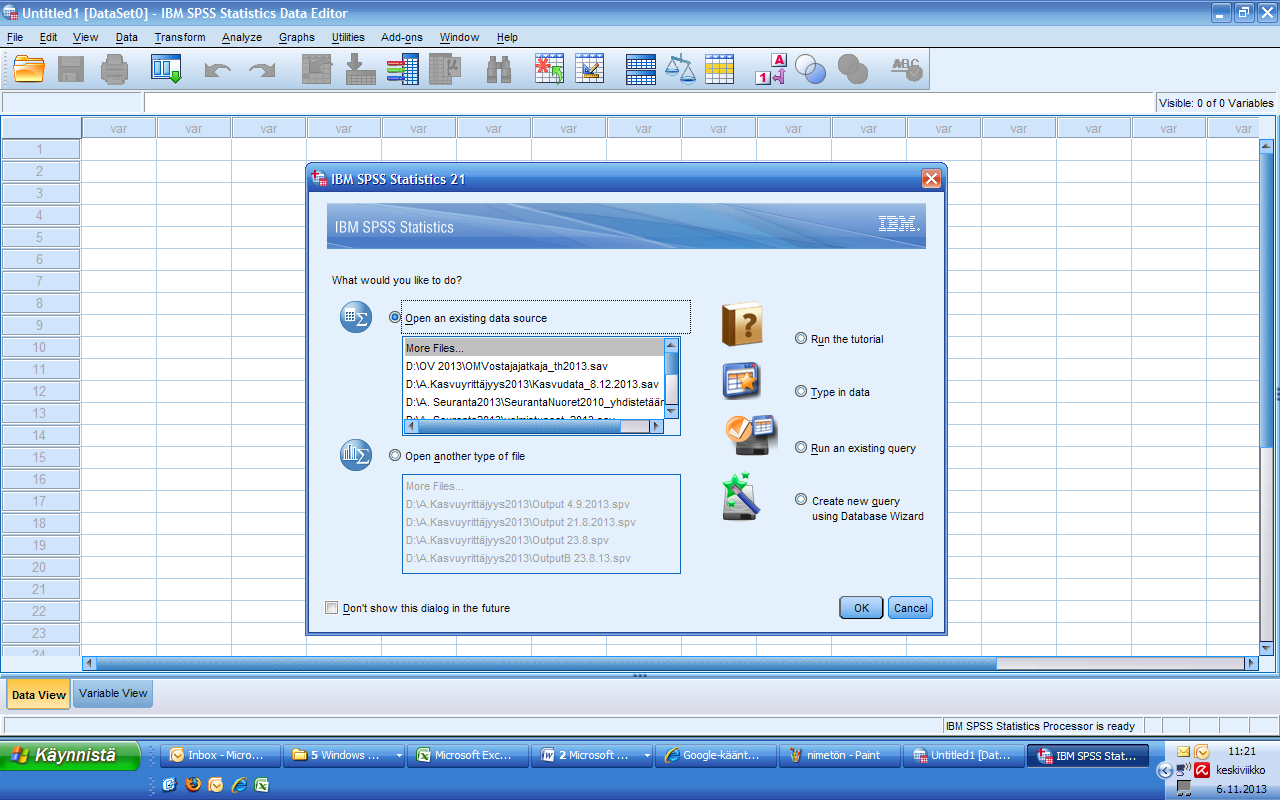Viewport: 1280px width, 800px height.
Task: Click the Run an existing query icon
Action: click(x=749, y=436)
